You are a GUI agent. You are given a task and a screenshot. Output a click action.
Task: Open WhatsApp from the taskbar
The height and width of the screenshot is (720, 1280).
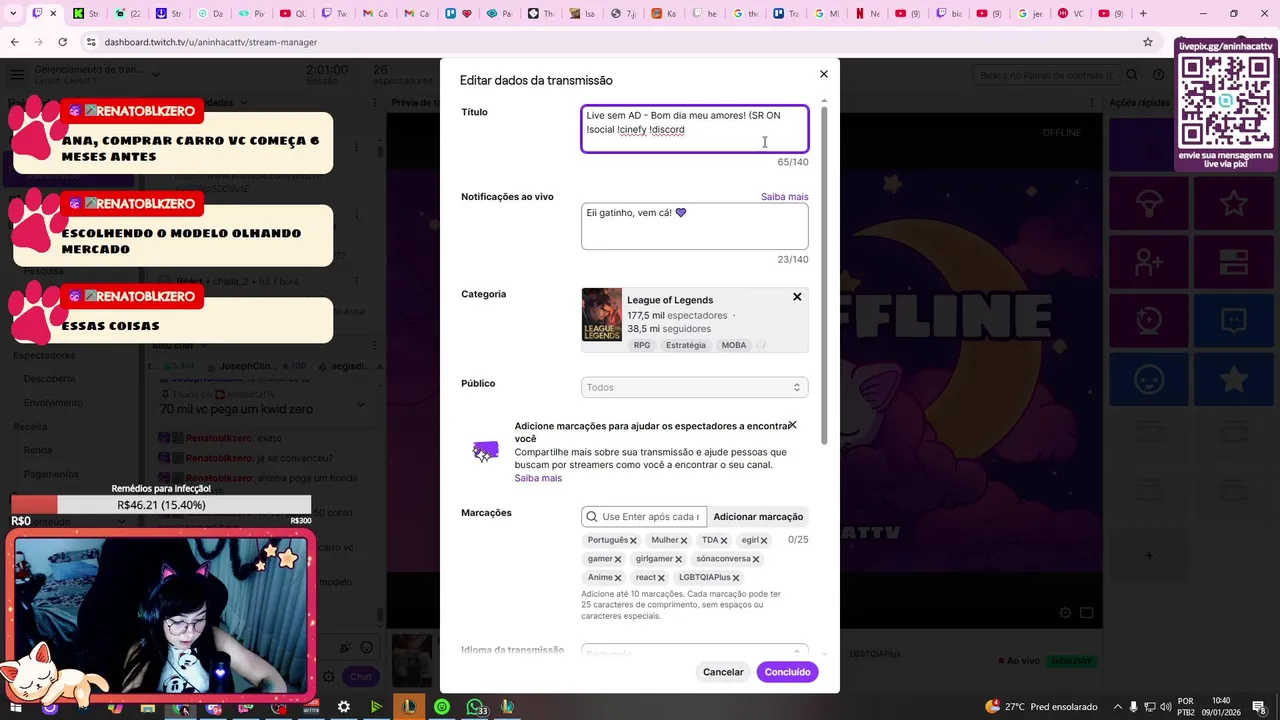pos(475,707)
